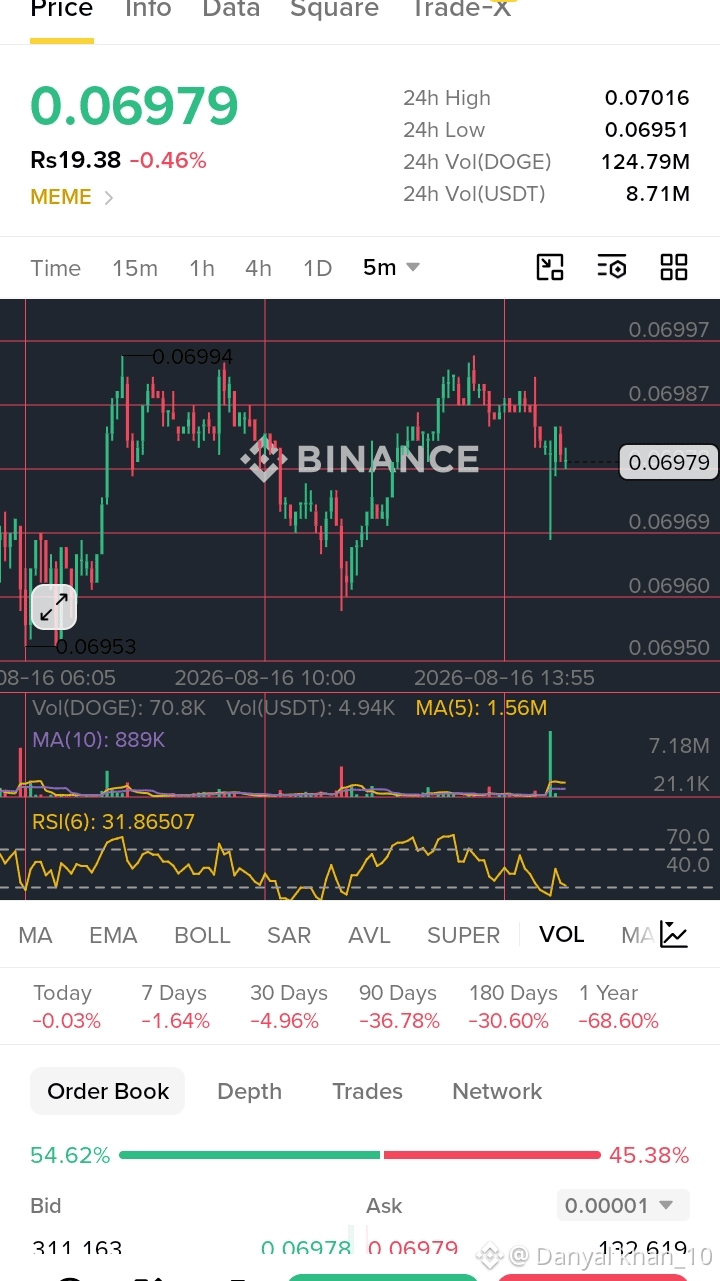Tap the 24h Vol(USDT) value 8.71M
The height and width of the screenshot is (1281, 720).
click(658, 194)
